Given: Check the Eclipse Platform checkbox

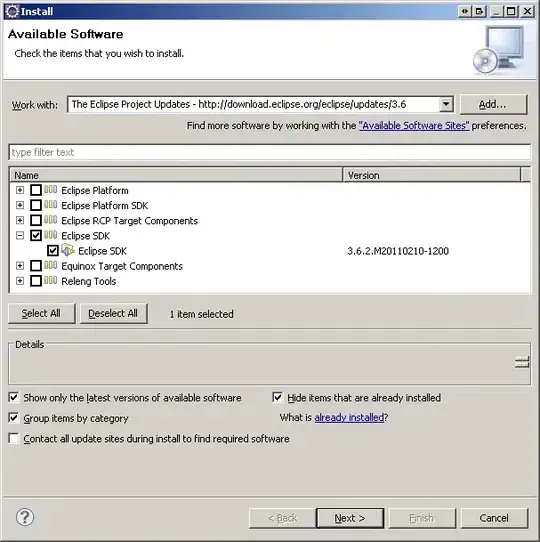Looking at the screenshot, I should pos(36,190).
